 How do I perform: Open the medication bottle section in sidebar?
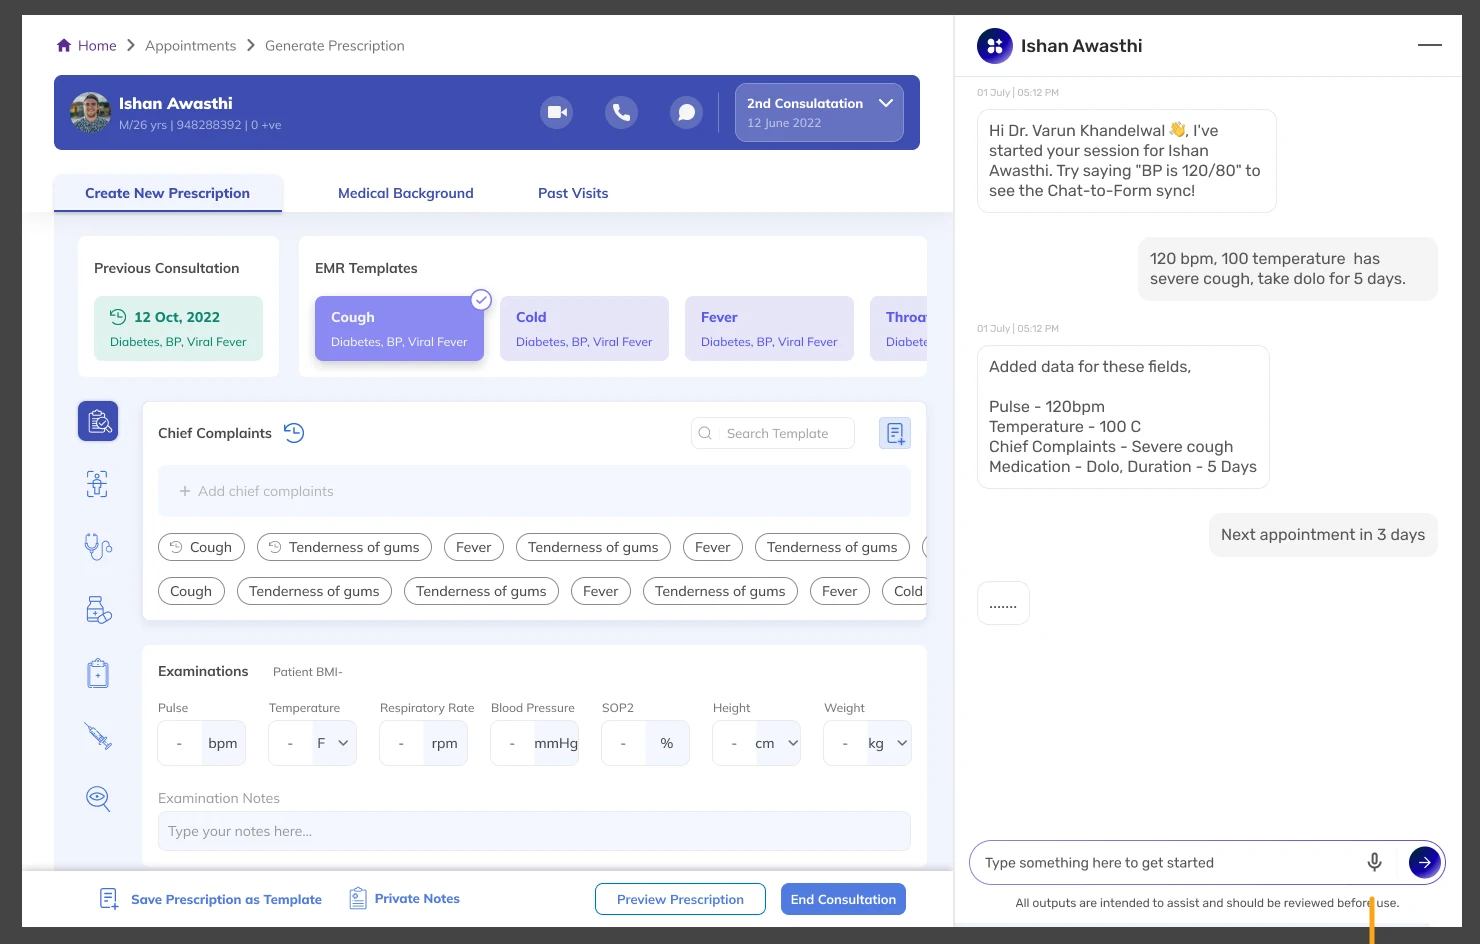click(98, 609)
